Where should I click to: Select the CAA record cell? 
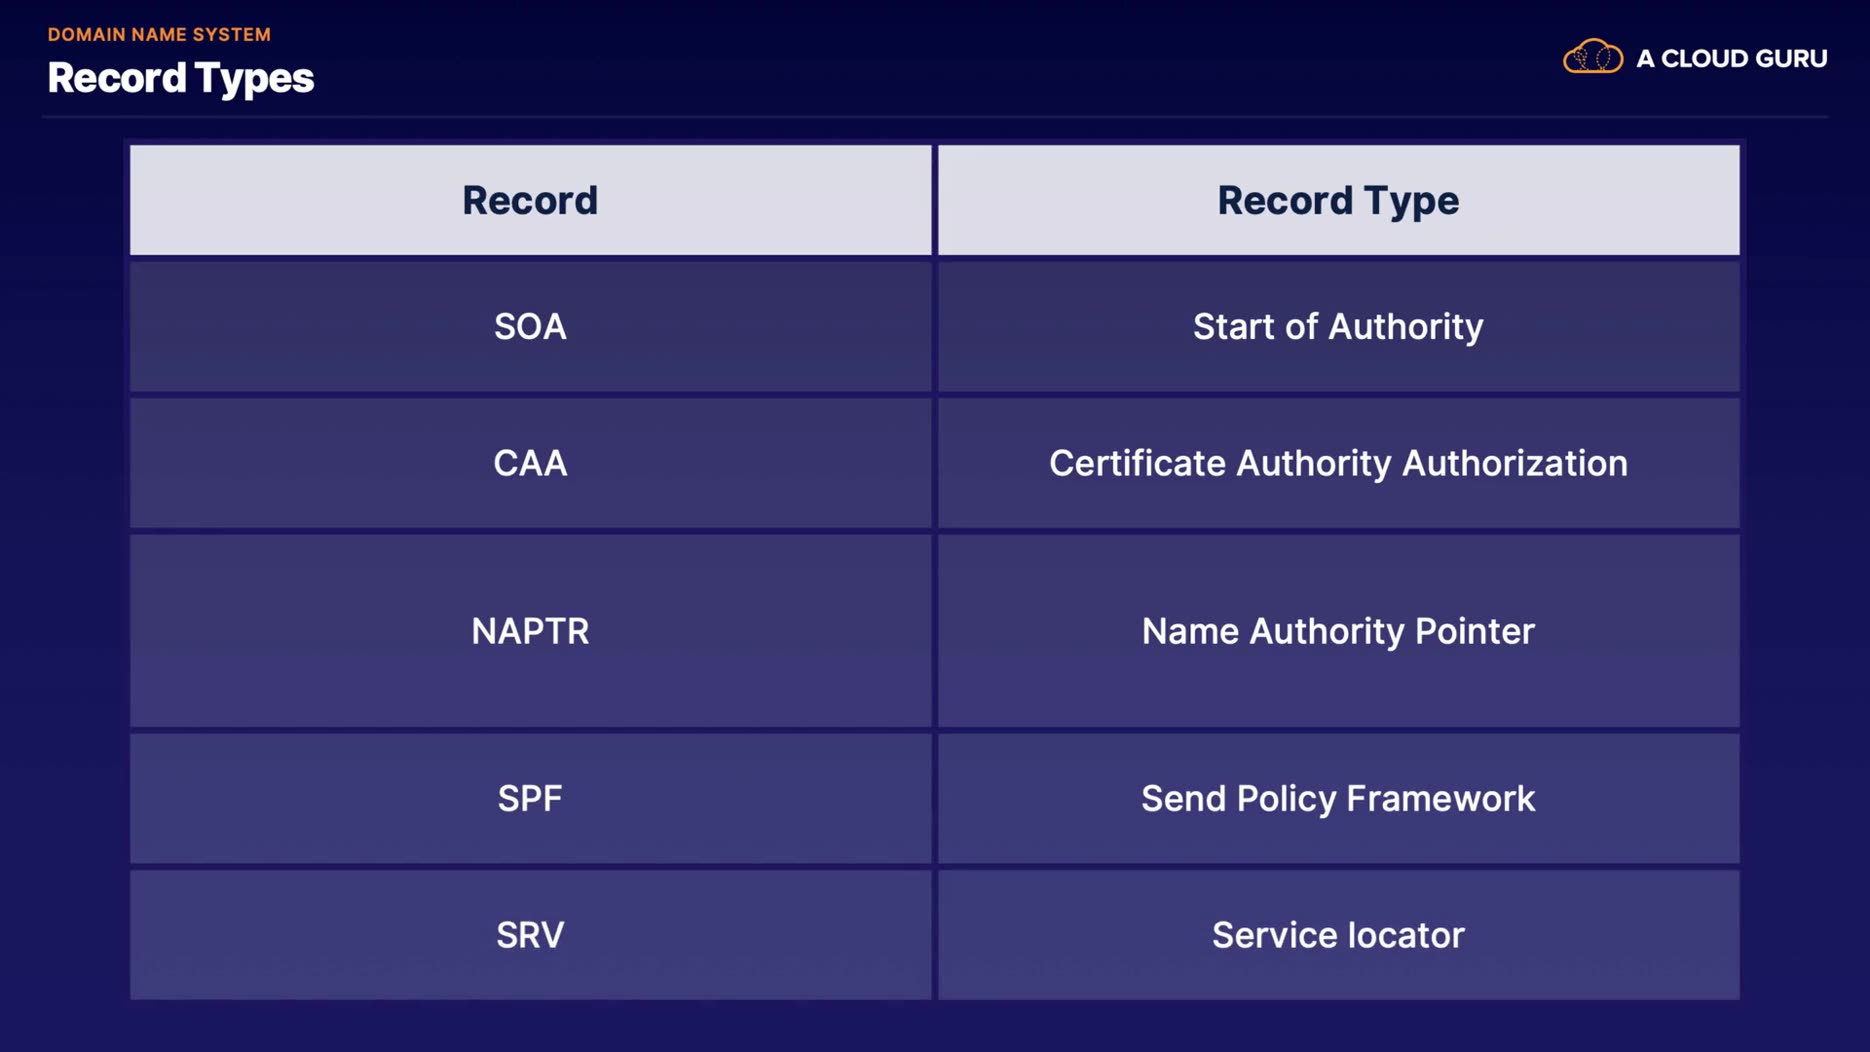530,463
